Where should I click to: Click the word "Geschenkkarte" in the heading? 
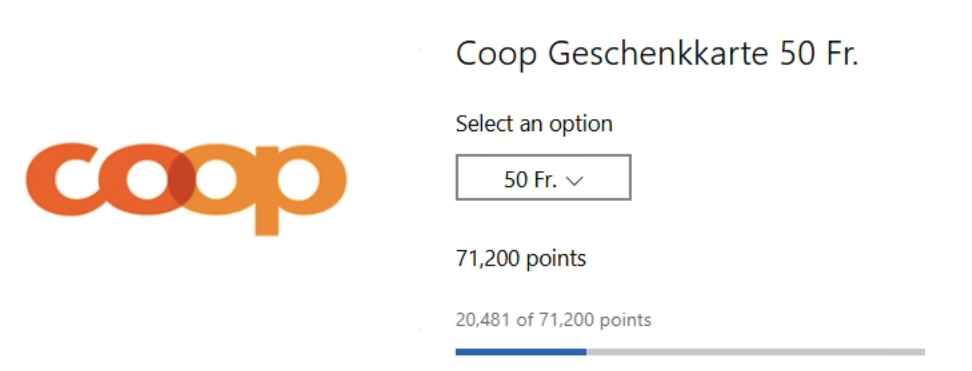pos(658,55)
